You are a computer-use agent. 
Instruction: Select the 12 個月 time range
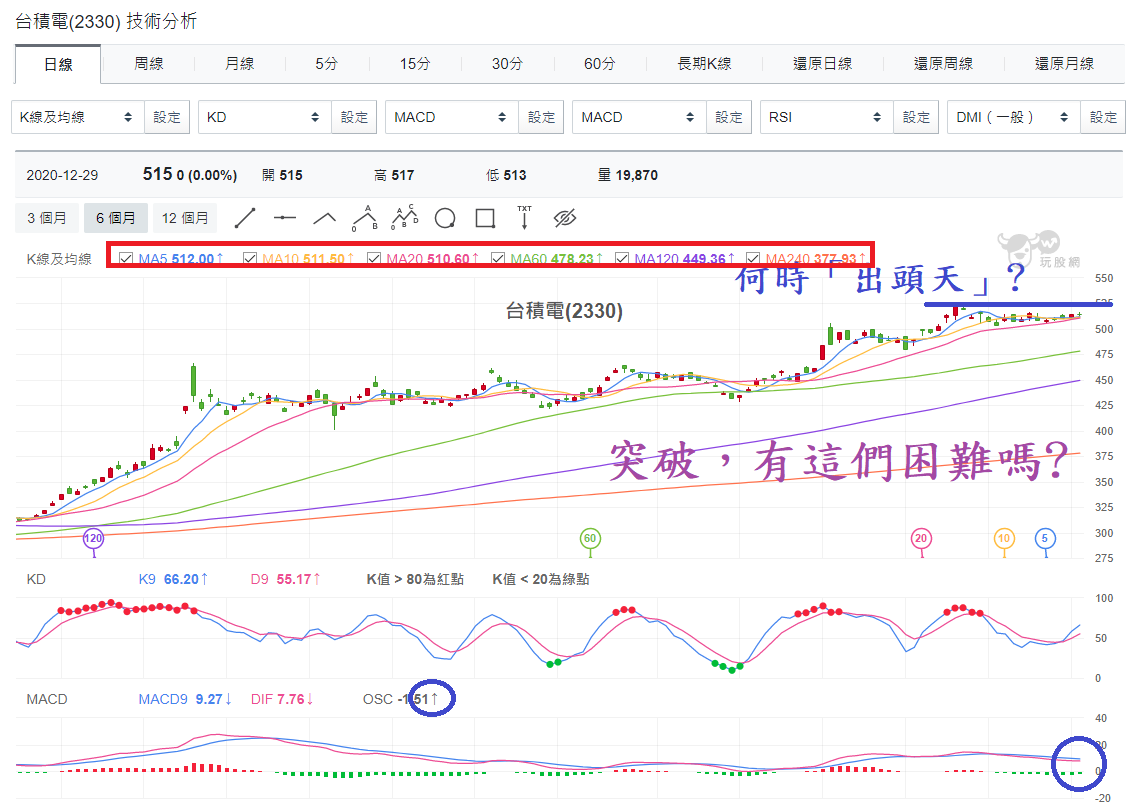185,218
